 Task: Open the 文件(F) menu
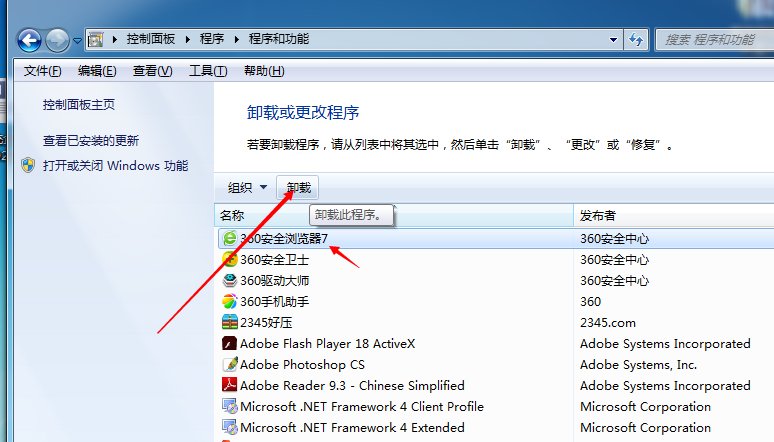pos(42,71)
